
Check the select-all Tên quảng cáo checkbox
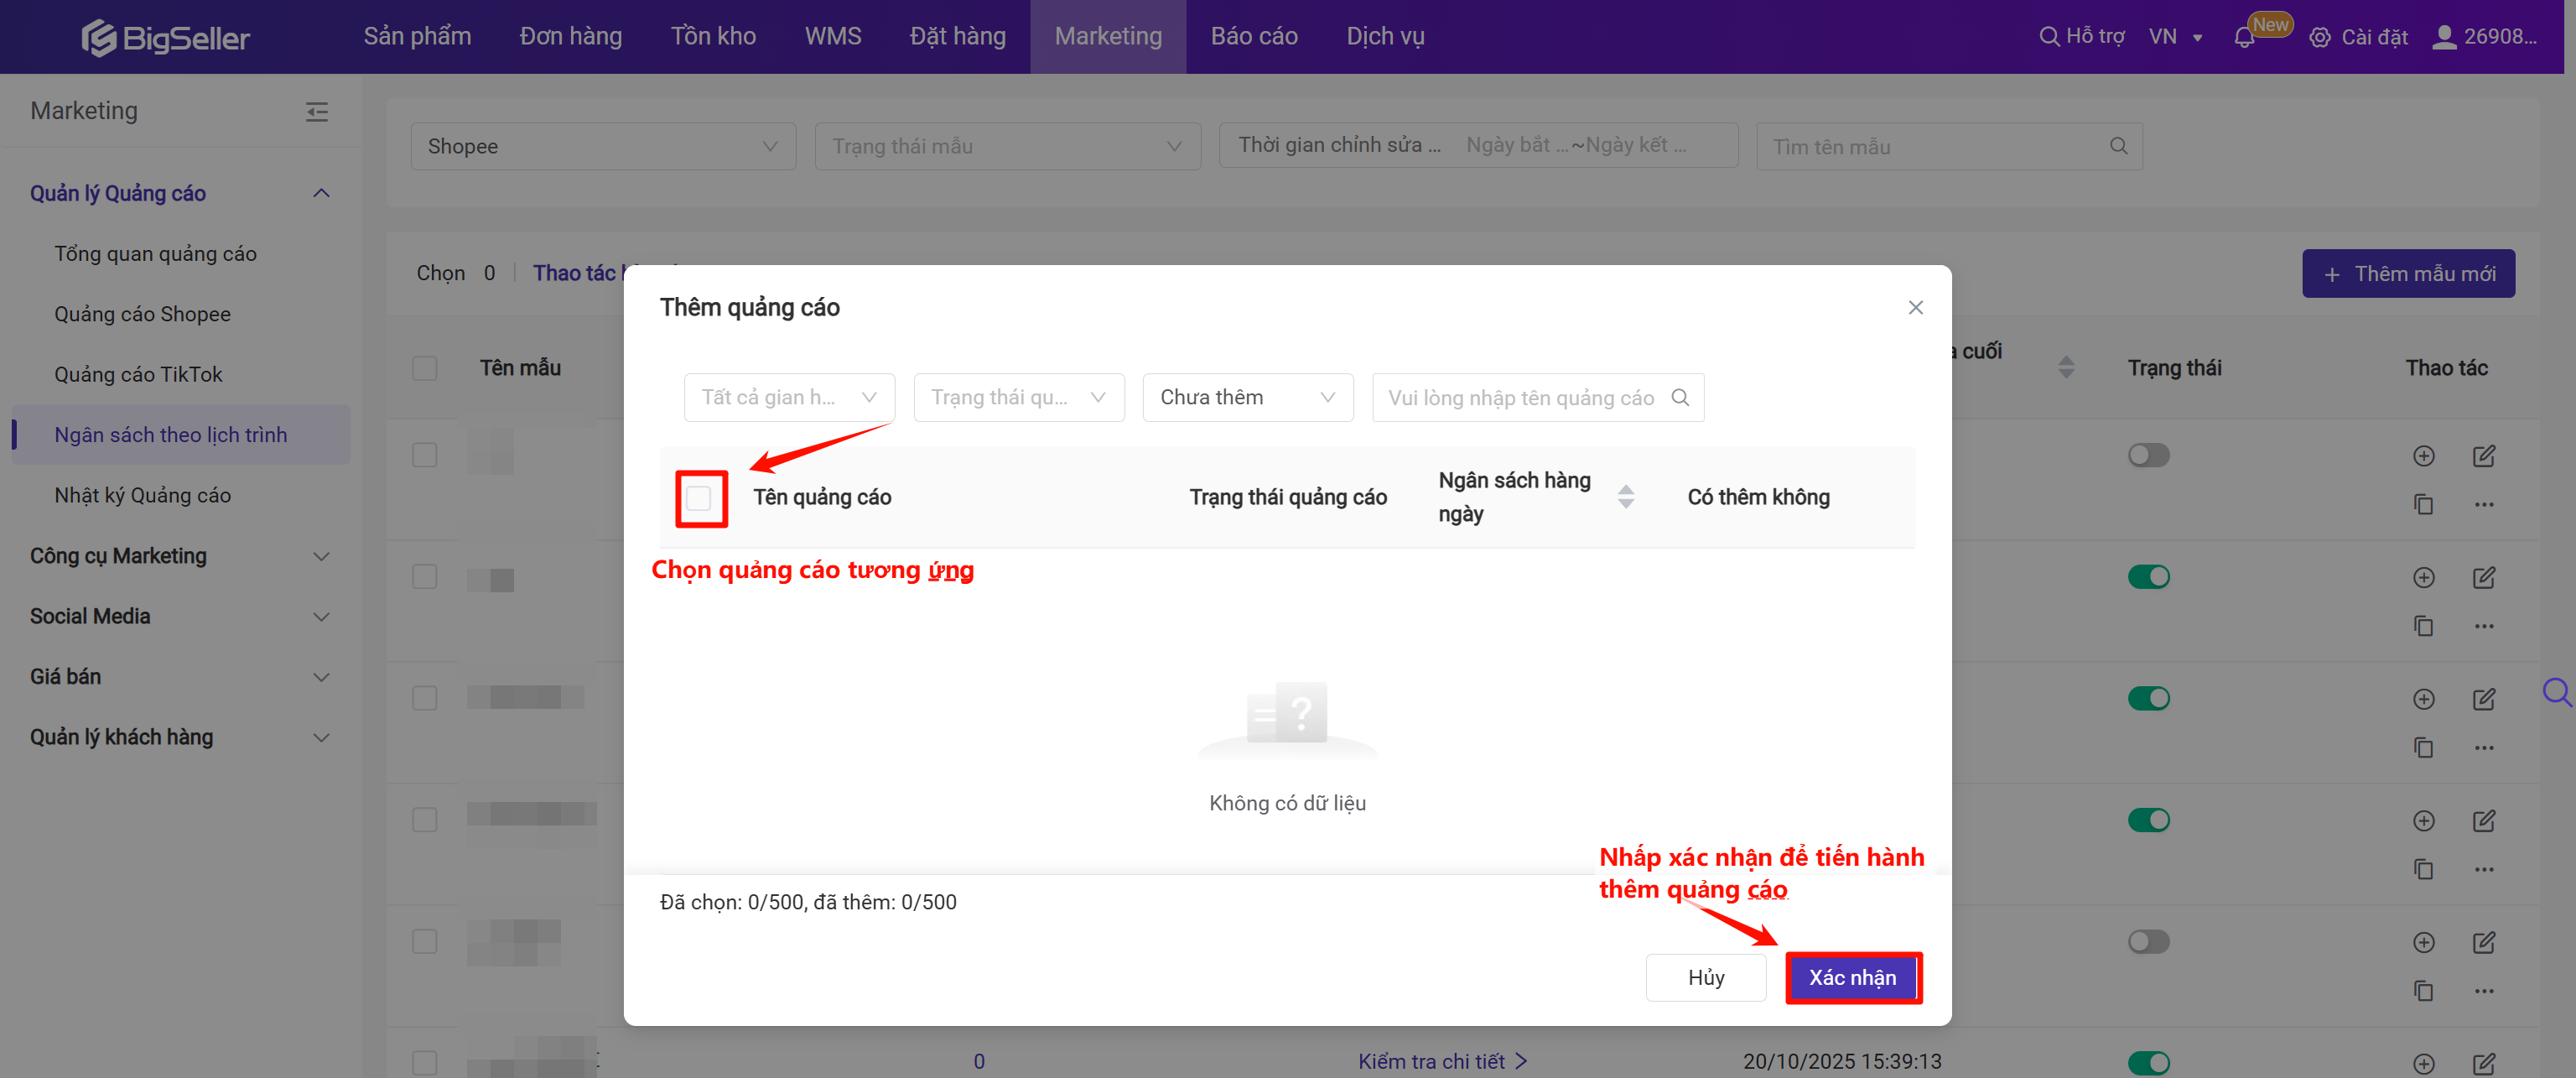pos(699,498)
